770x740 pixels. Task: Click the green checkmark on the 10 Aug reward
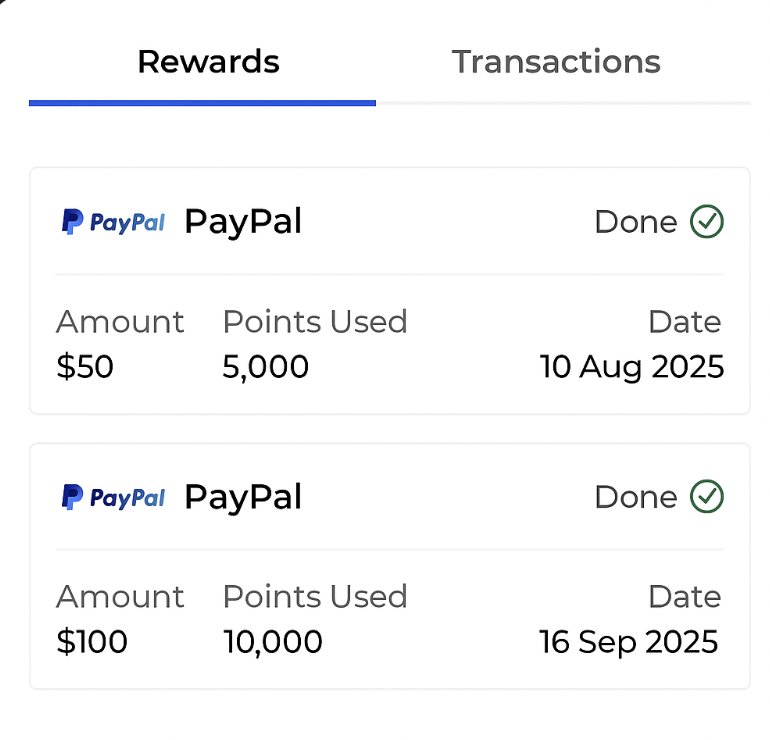pos(707,222)
